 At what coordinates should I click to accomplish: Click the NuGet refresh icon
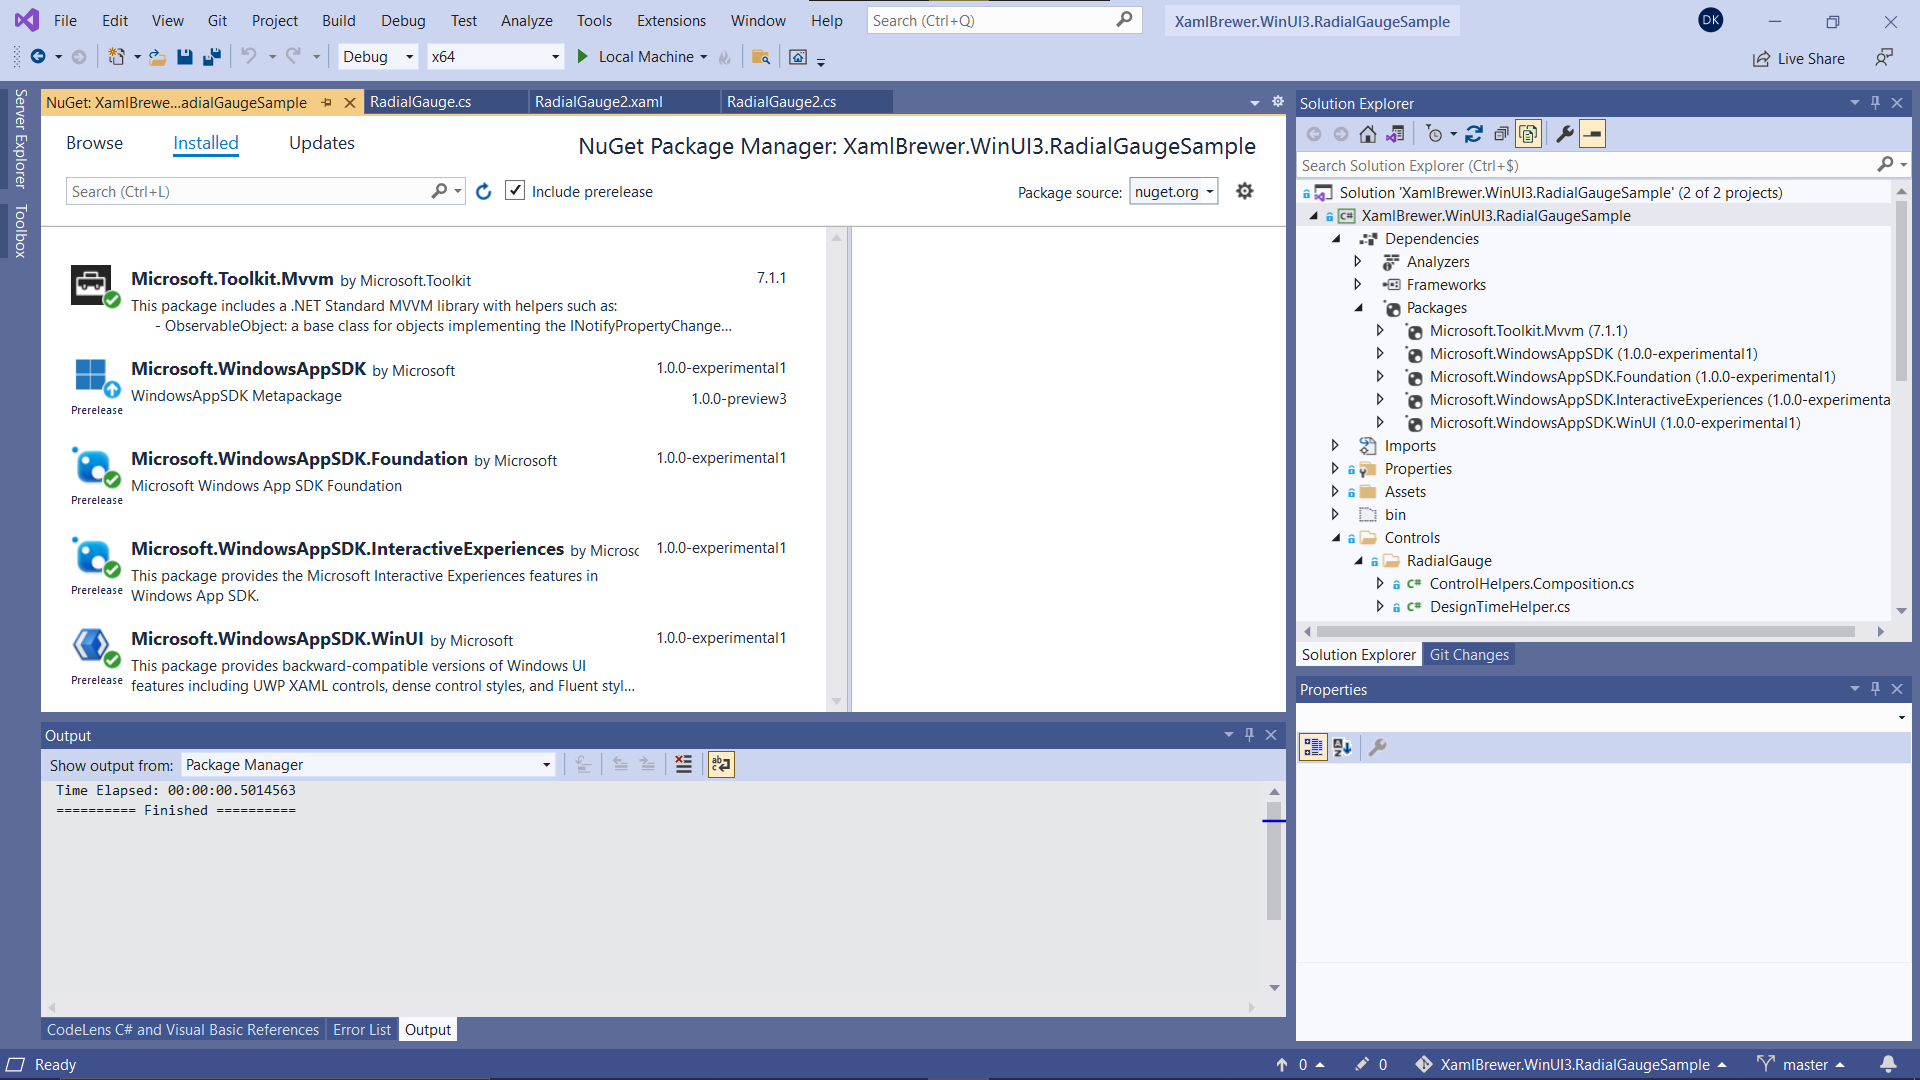coord(484,192)
